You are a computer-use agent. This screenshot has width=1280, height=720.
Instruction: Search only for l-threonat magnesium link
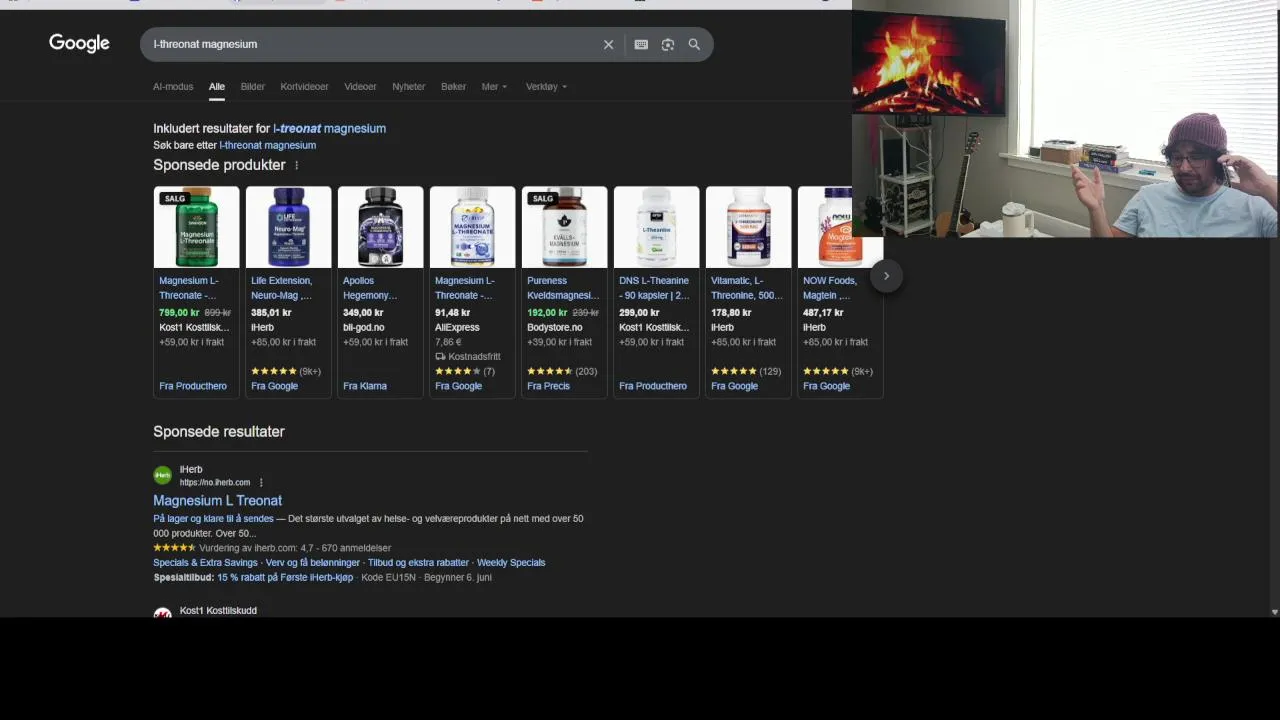pyautogui.click(x=267, y=145)
